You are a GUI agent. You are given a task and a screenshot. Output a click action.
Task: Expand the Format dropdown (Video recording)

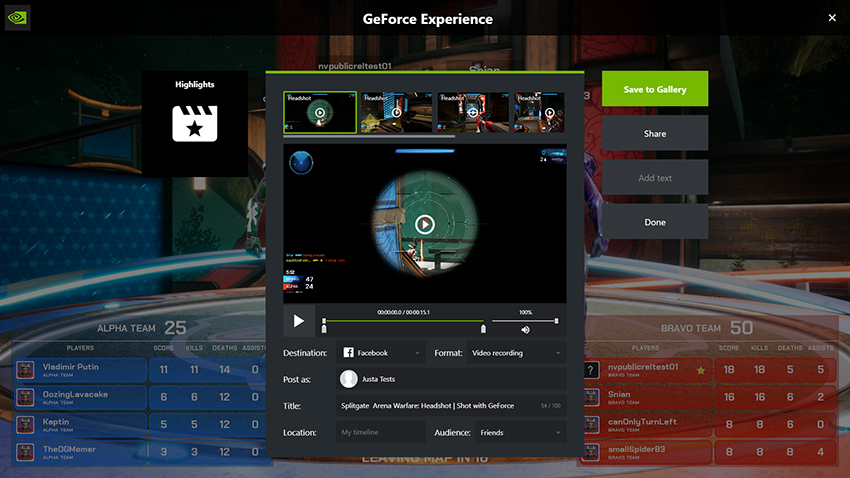tap(515, 353)
